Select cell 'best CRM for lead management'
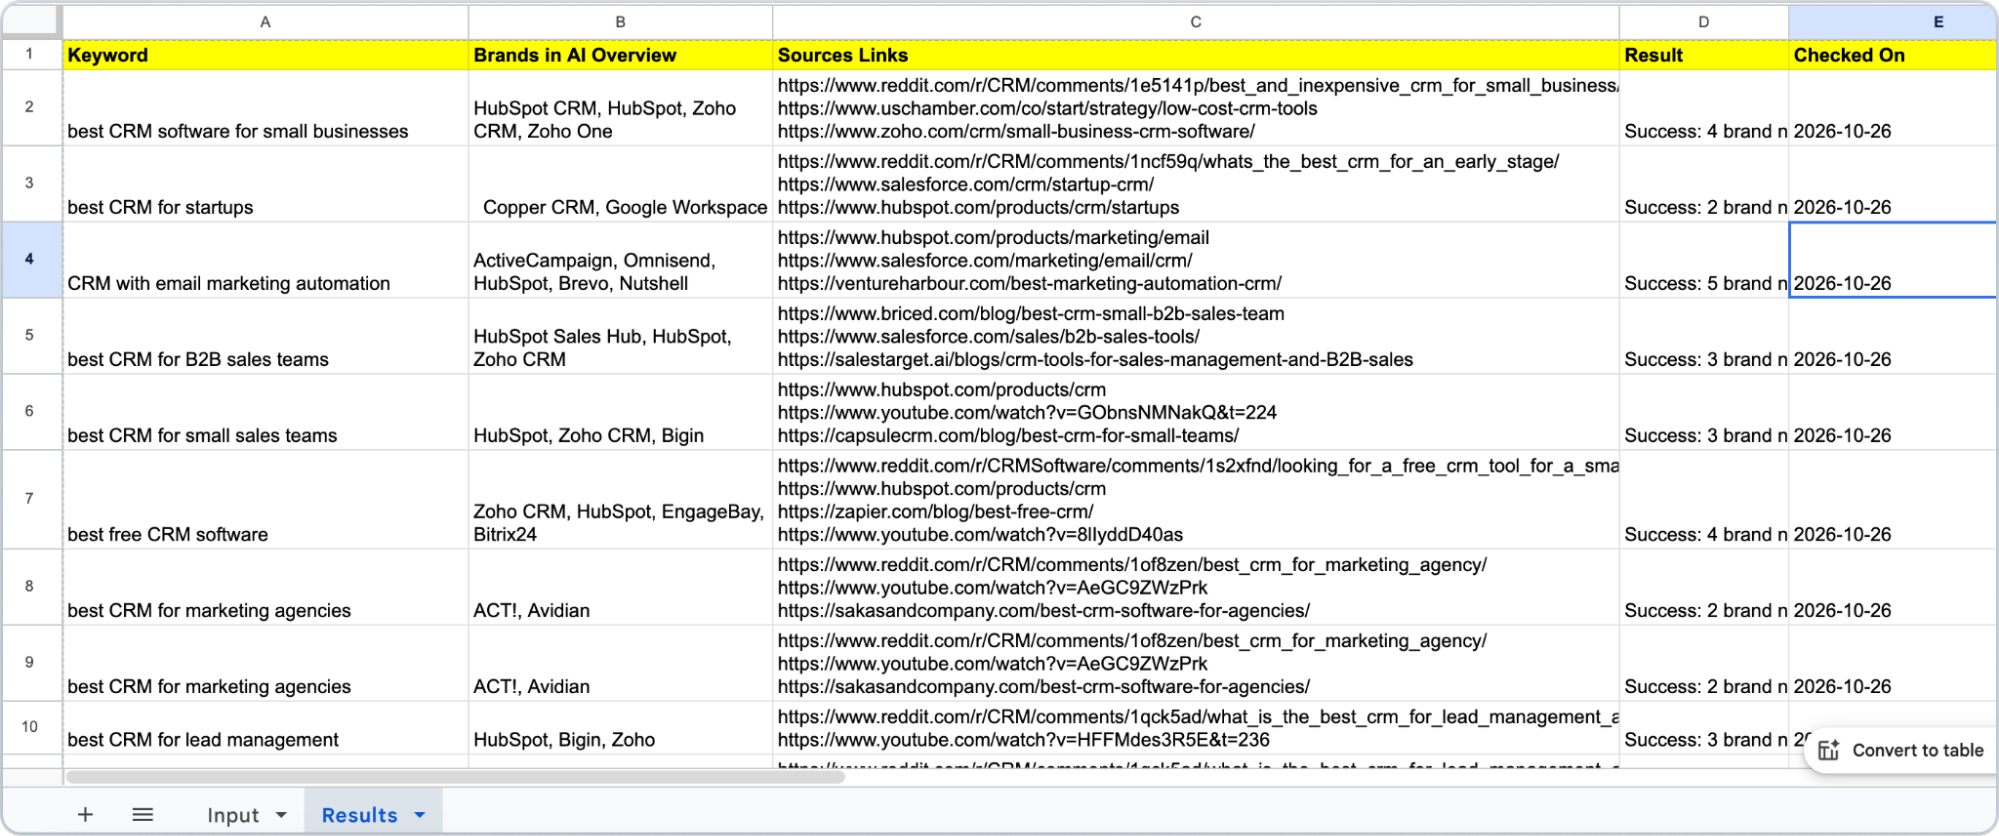1999x836 pixels. tap(265, 728)
